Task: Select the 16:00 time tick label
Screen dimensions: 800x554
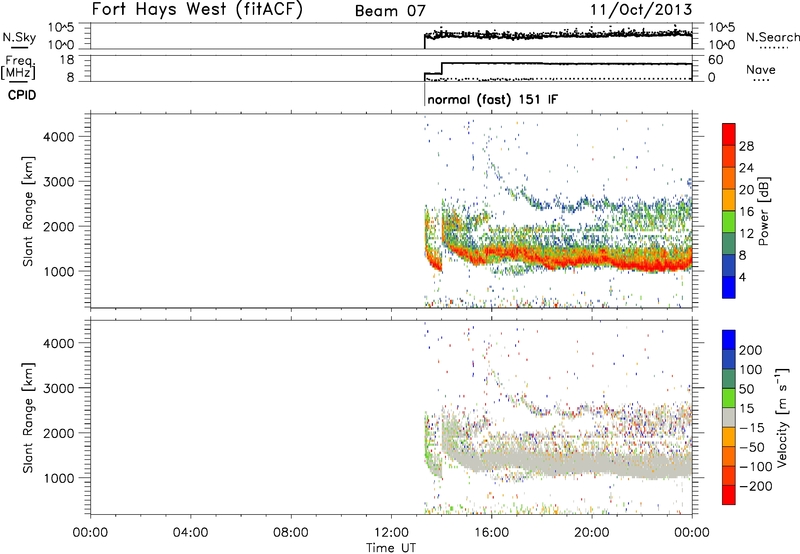Action: point(491,533)
